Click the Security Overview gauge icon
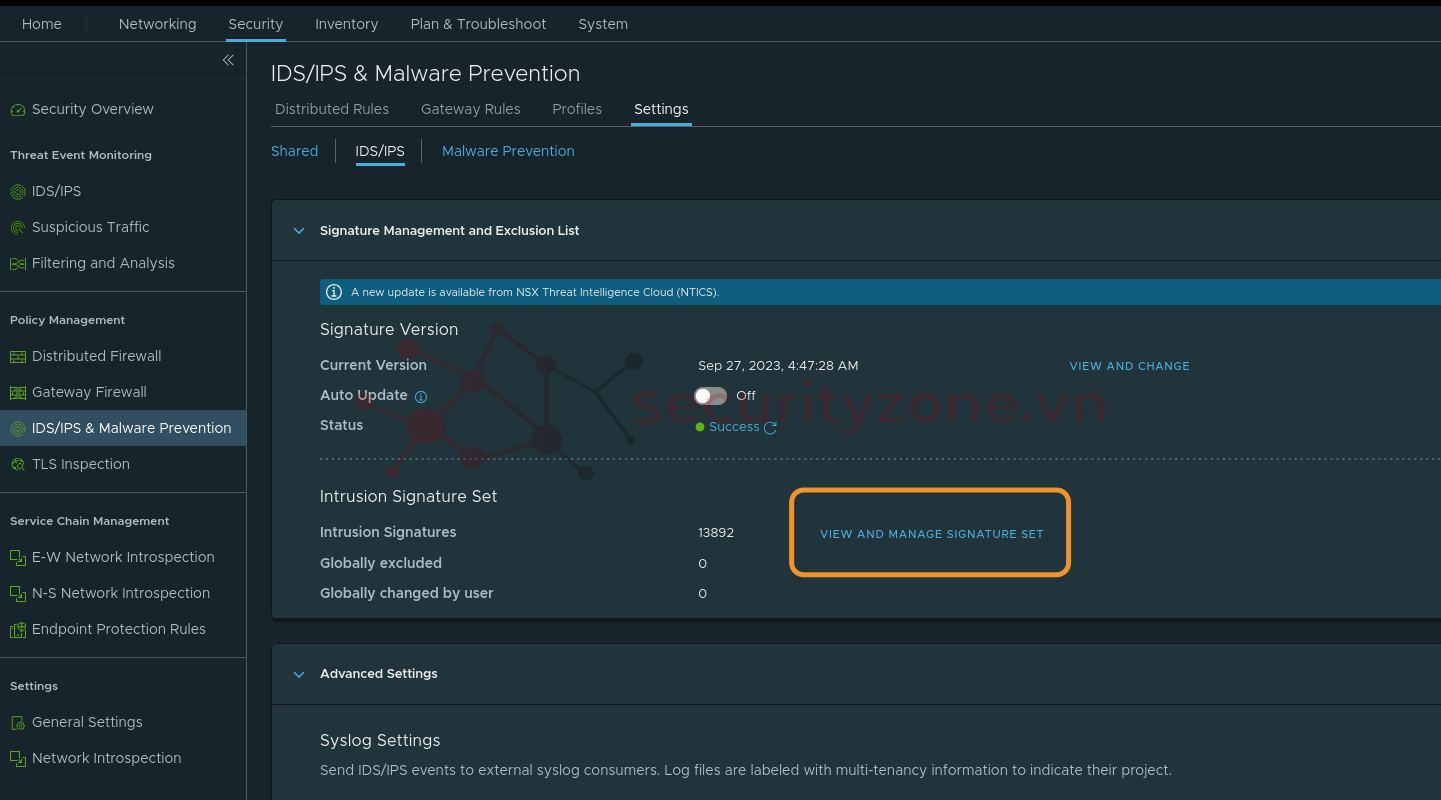The width and height of the screenshot is (1441, 800). (18, 110)
